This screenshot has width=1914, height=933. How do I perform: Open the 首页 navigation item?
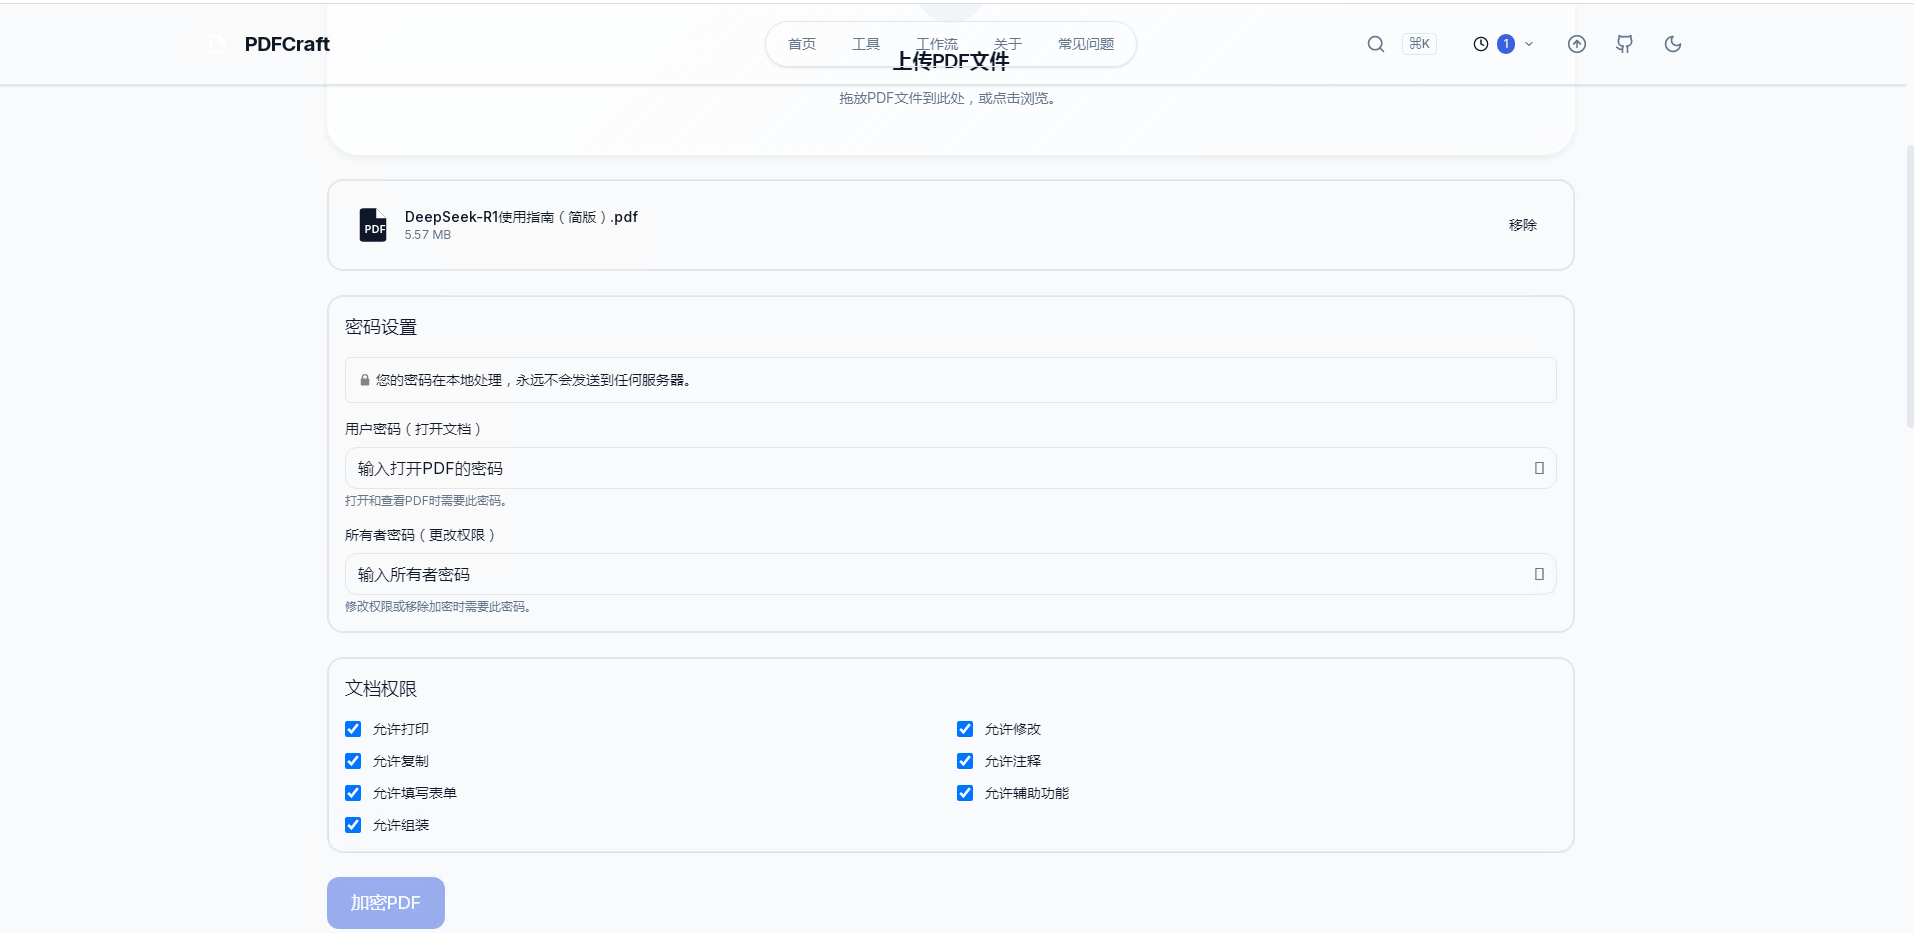(x=802, y=44)
